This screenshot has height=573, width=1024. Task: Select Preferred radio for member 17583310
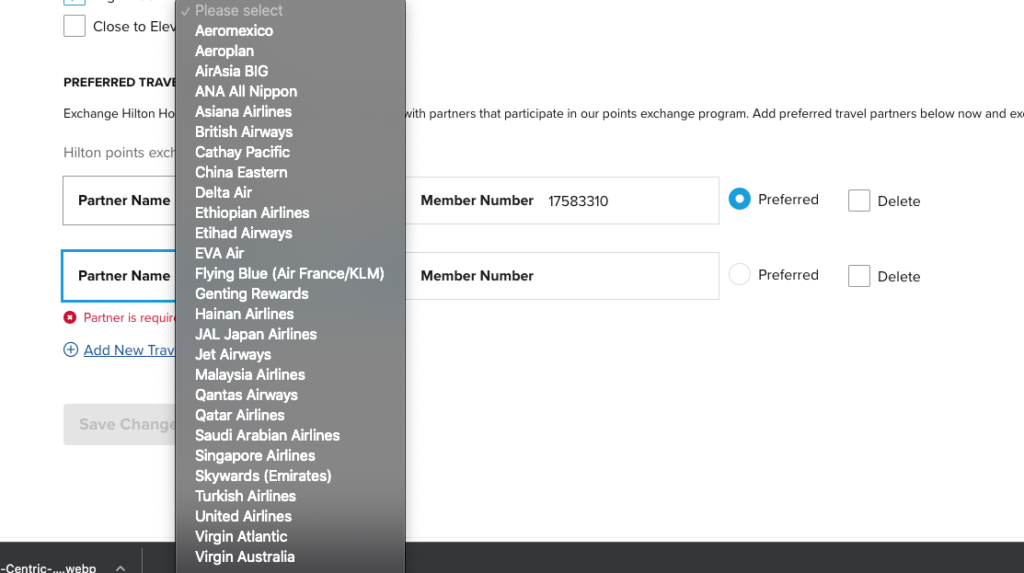click(739, 199)
